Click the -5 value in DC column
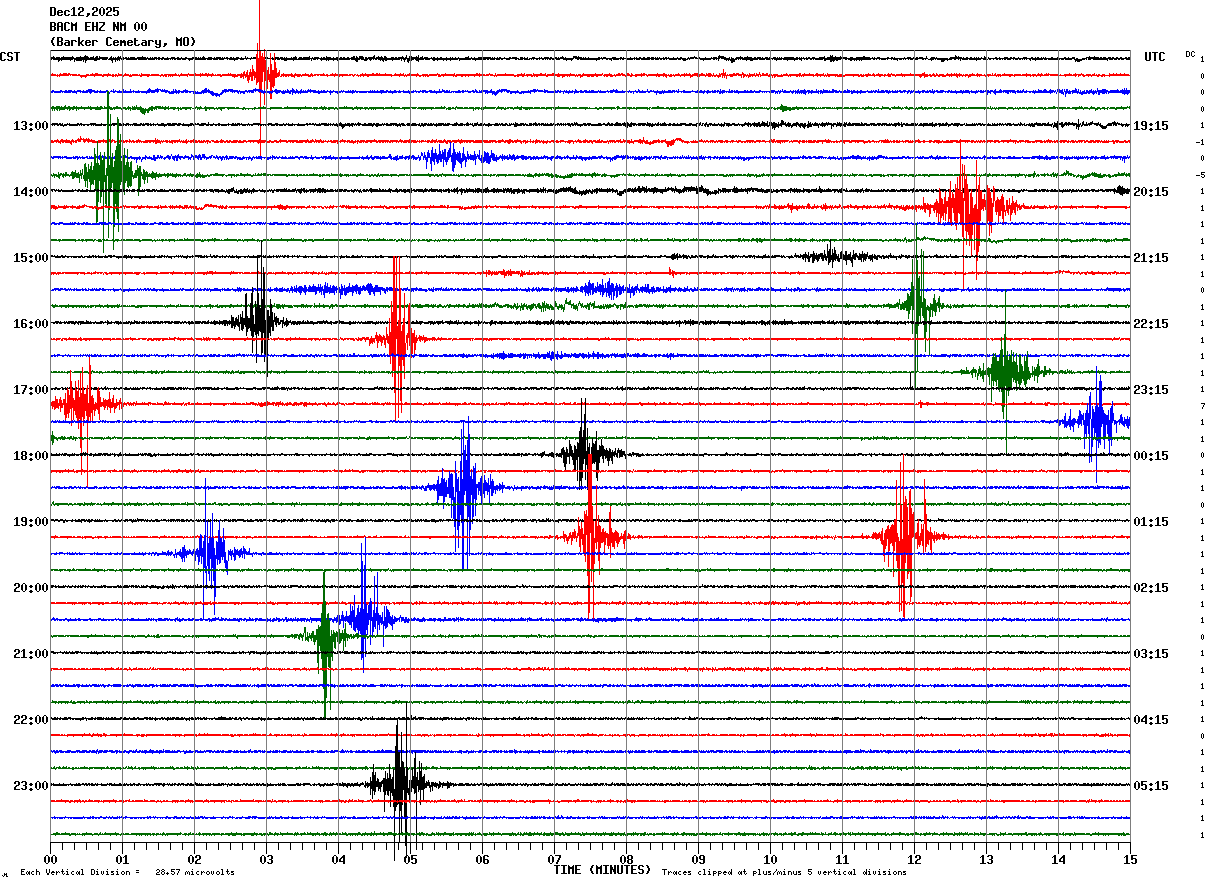 click(1201, 175)
